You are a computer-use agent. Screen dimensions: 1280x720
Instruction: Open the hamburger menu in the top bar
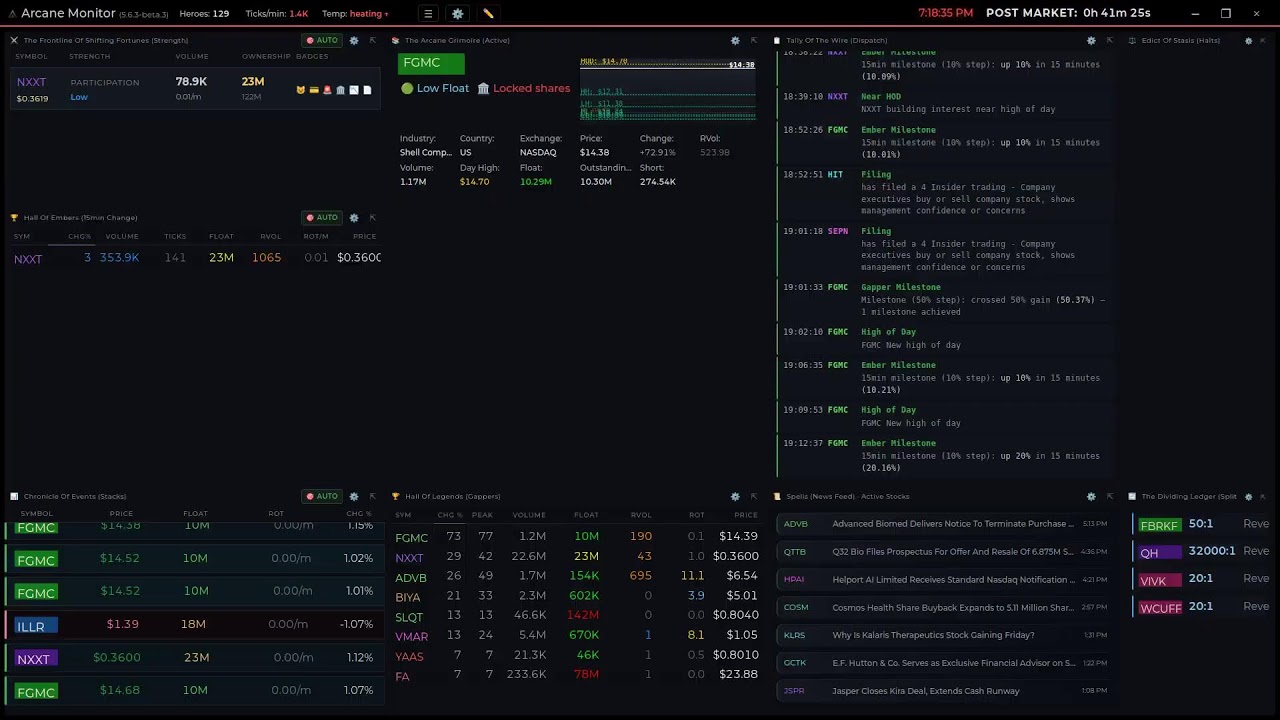tap(428, 14)
